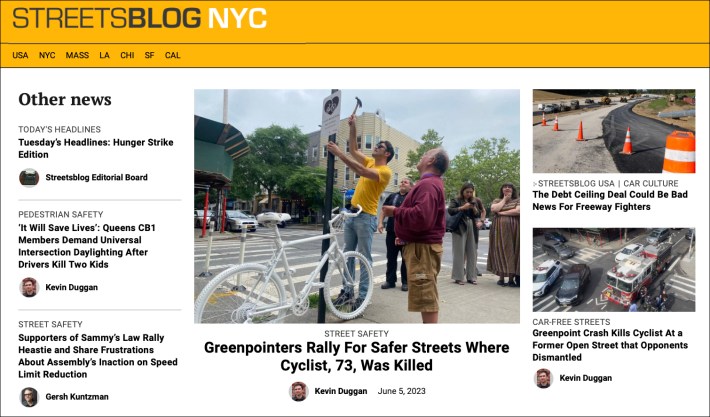Click Kevin Duggan avatar below main headline
Viewport: 710px width, 417px height.
click(298, 391)
